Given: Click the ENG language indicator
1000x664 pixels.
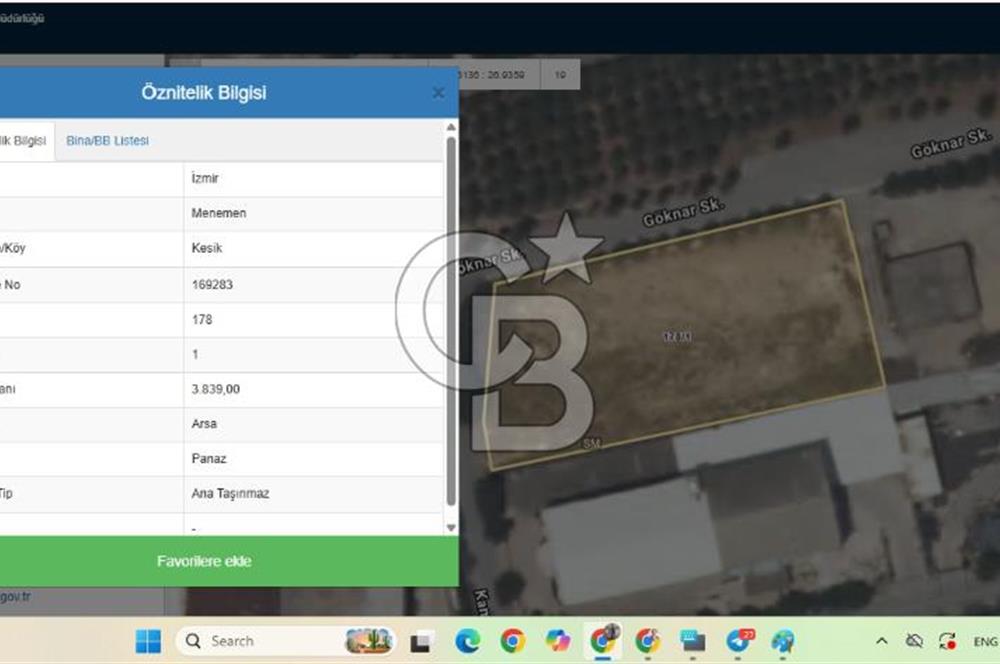Looking at the screenshot, I should point(985,642).
